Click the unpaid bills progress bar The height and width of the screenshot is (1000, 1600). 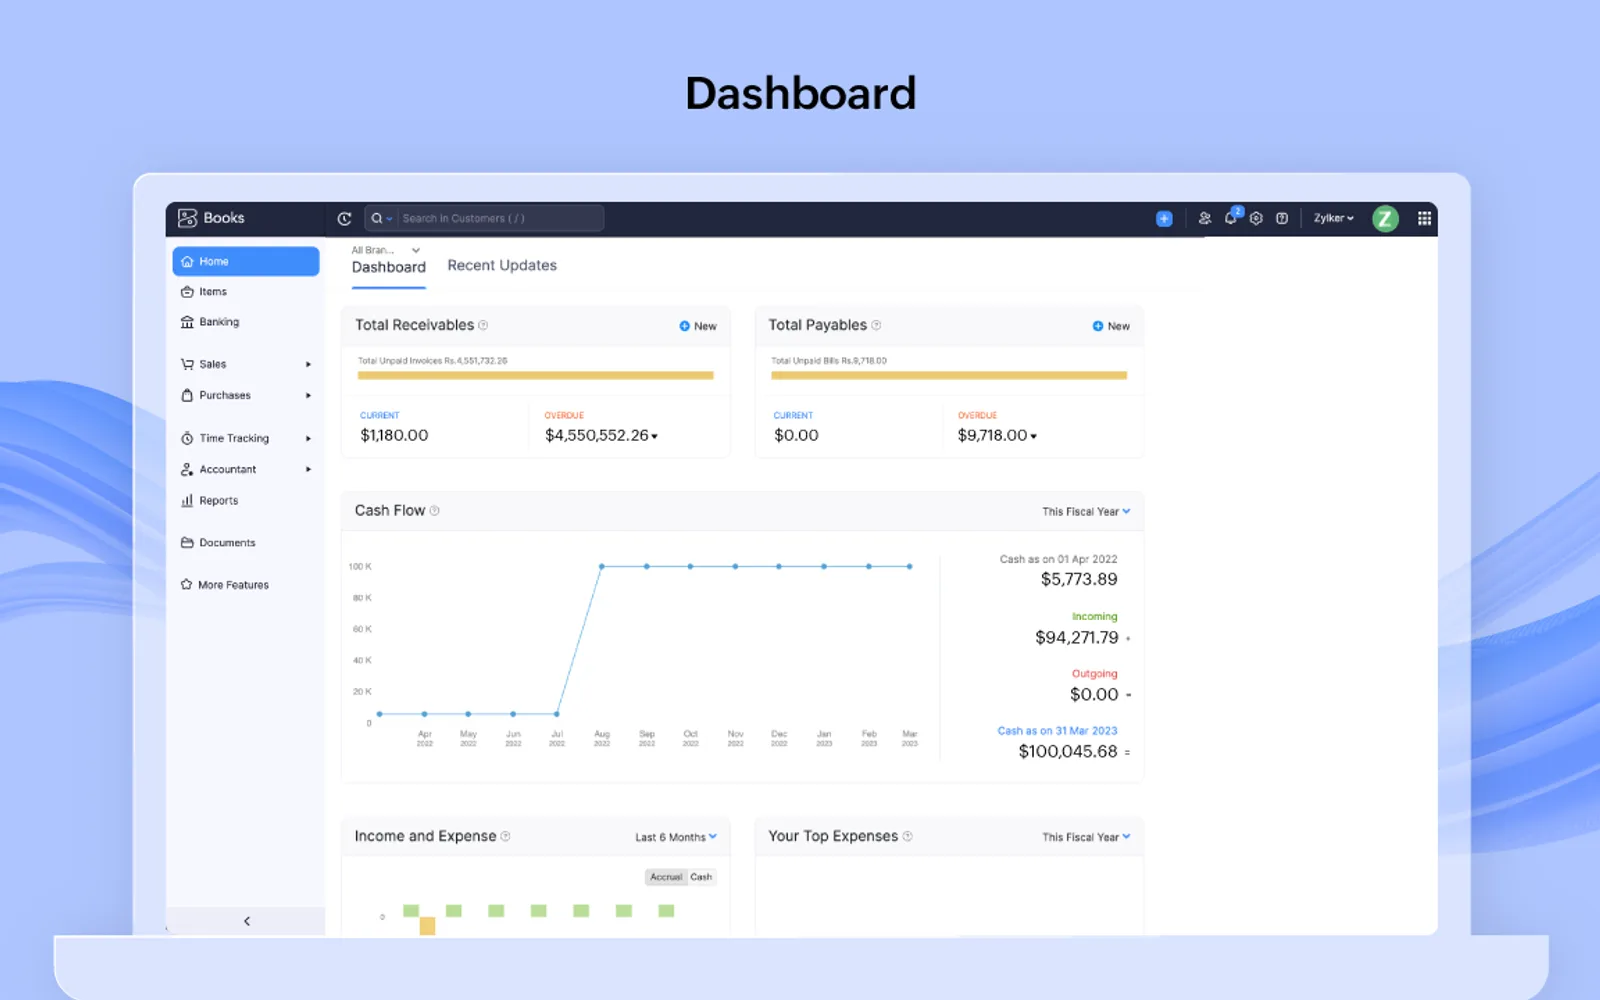(949, 376)
